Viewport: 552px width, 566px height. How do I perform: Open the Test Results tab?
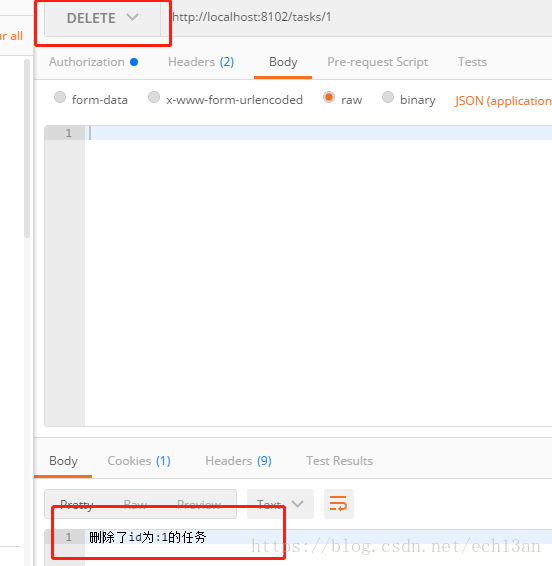point(339,461)
